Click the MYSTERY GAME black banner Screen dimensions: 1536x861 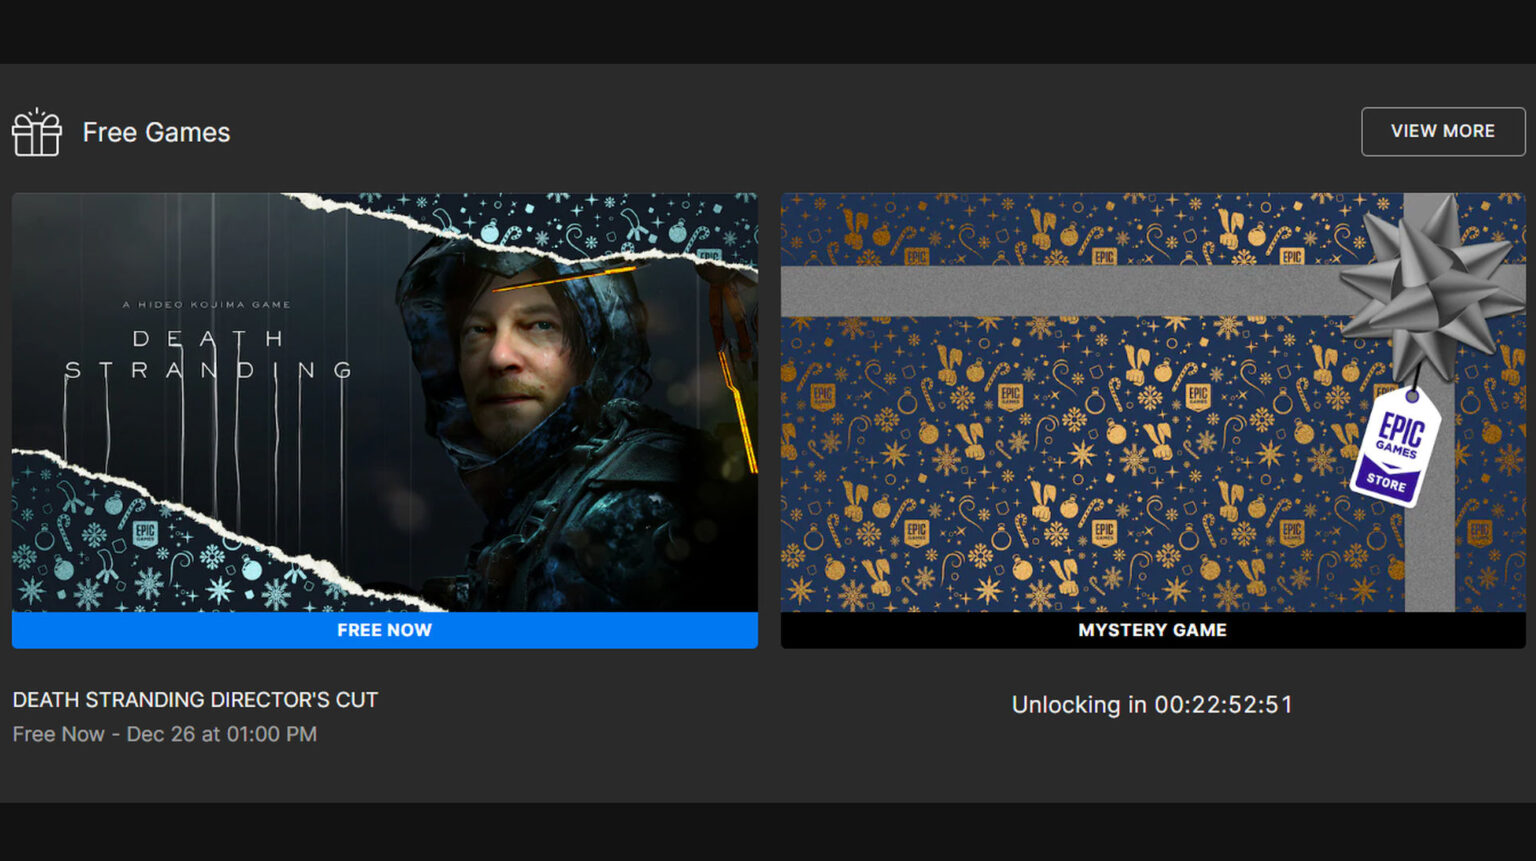pos(1153,630)
